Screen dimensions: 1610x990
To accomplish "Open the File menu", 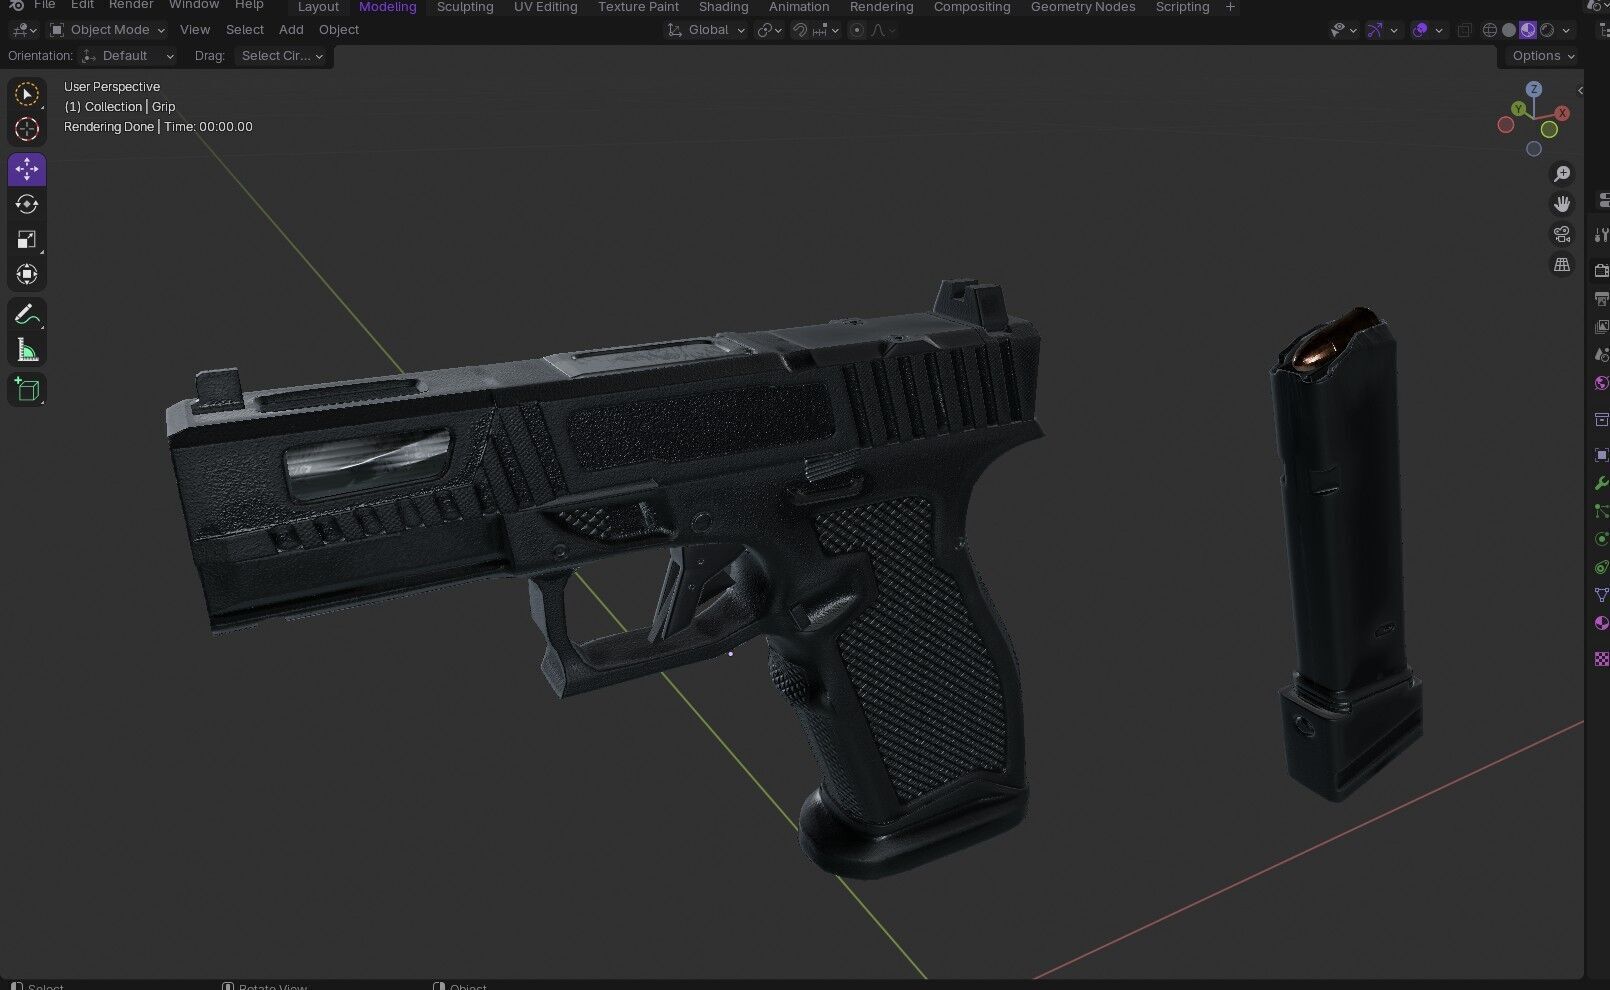I will tap(45, 5).
